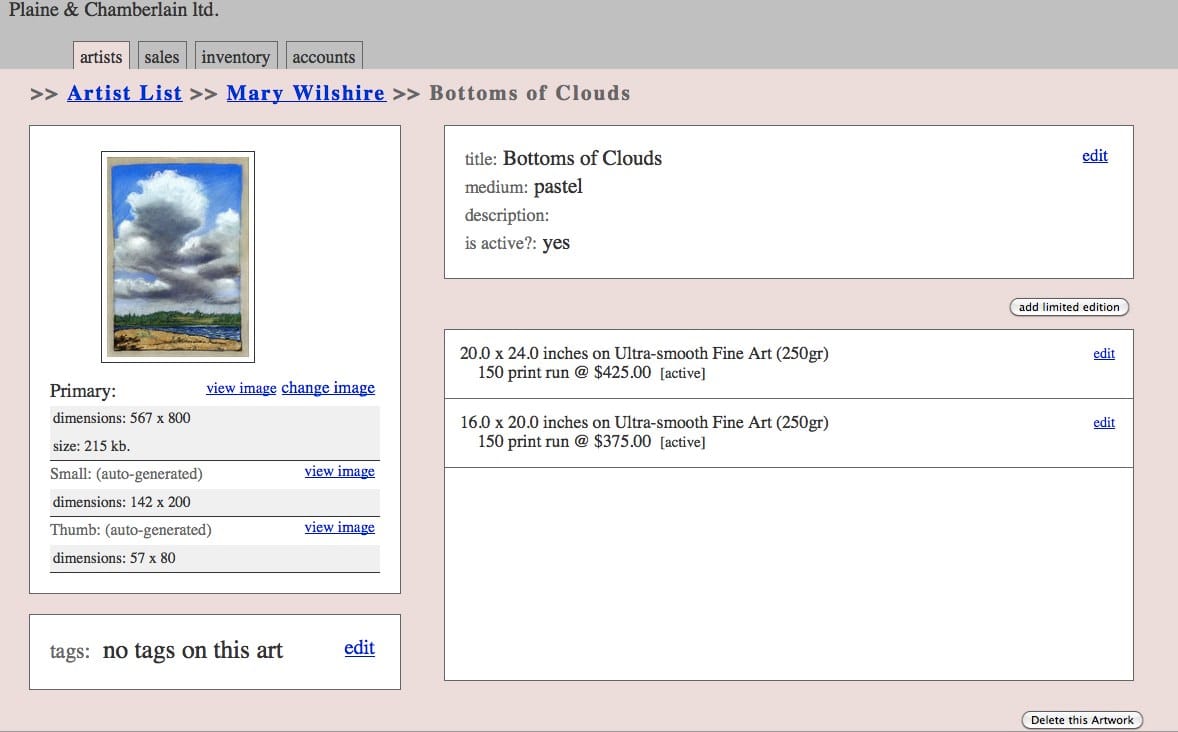View the Thumb auto-generated image
This screenshot has width=1178, height=732.
coord(339,527)
